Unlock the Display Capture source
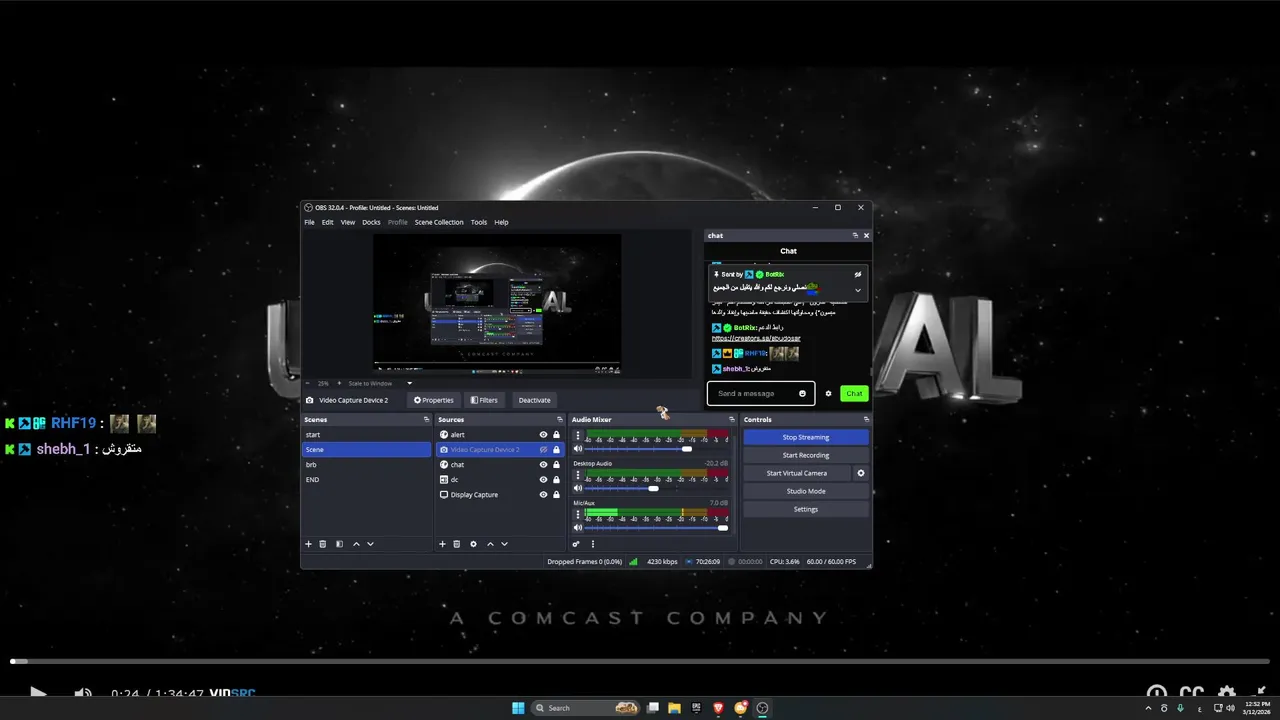Viewport: 1280px width, 720px height. 556,495
